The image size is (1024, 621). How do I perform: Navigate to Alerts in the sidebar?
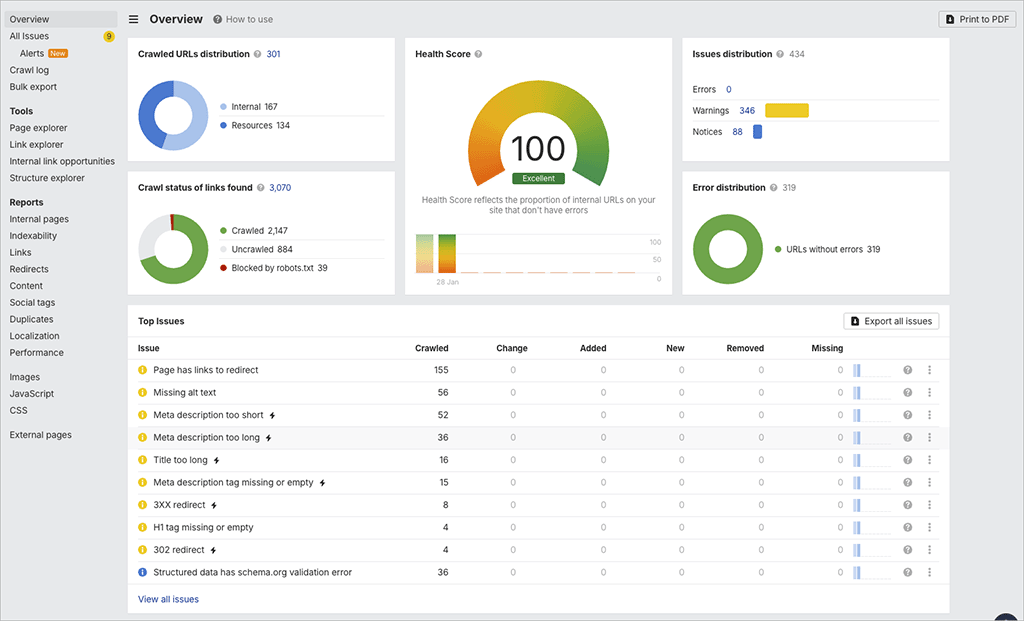point(34,53)
